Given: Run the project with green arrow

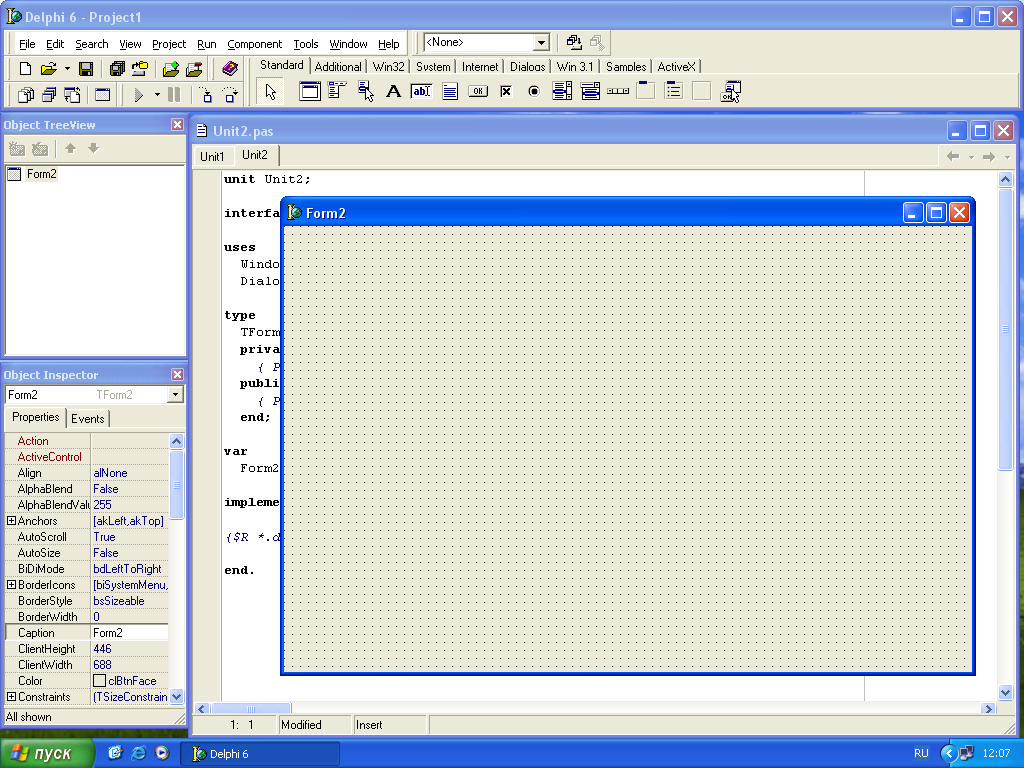Looking at the screenshot, I should [138, 95].
